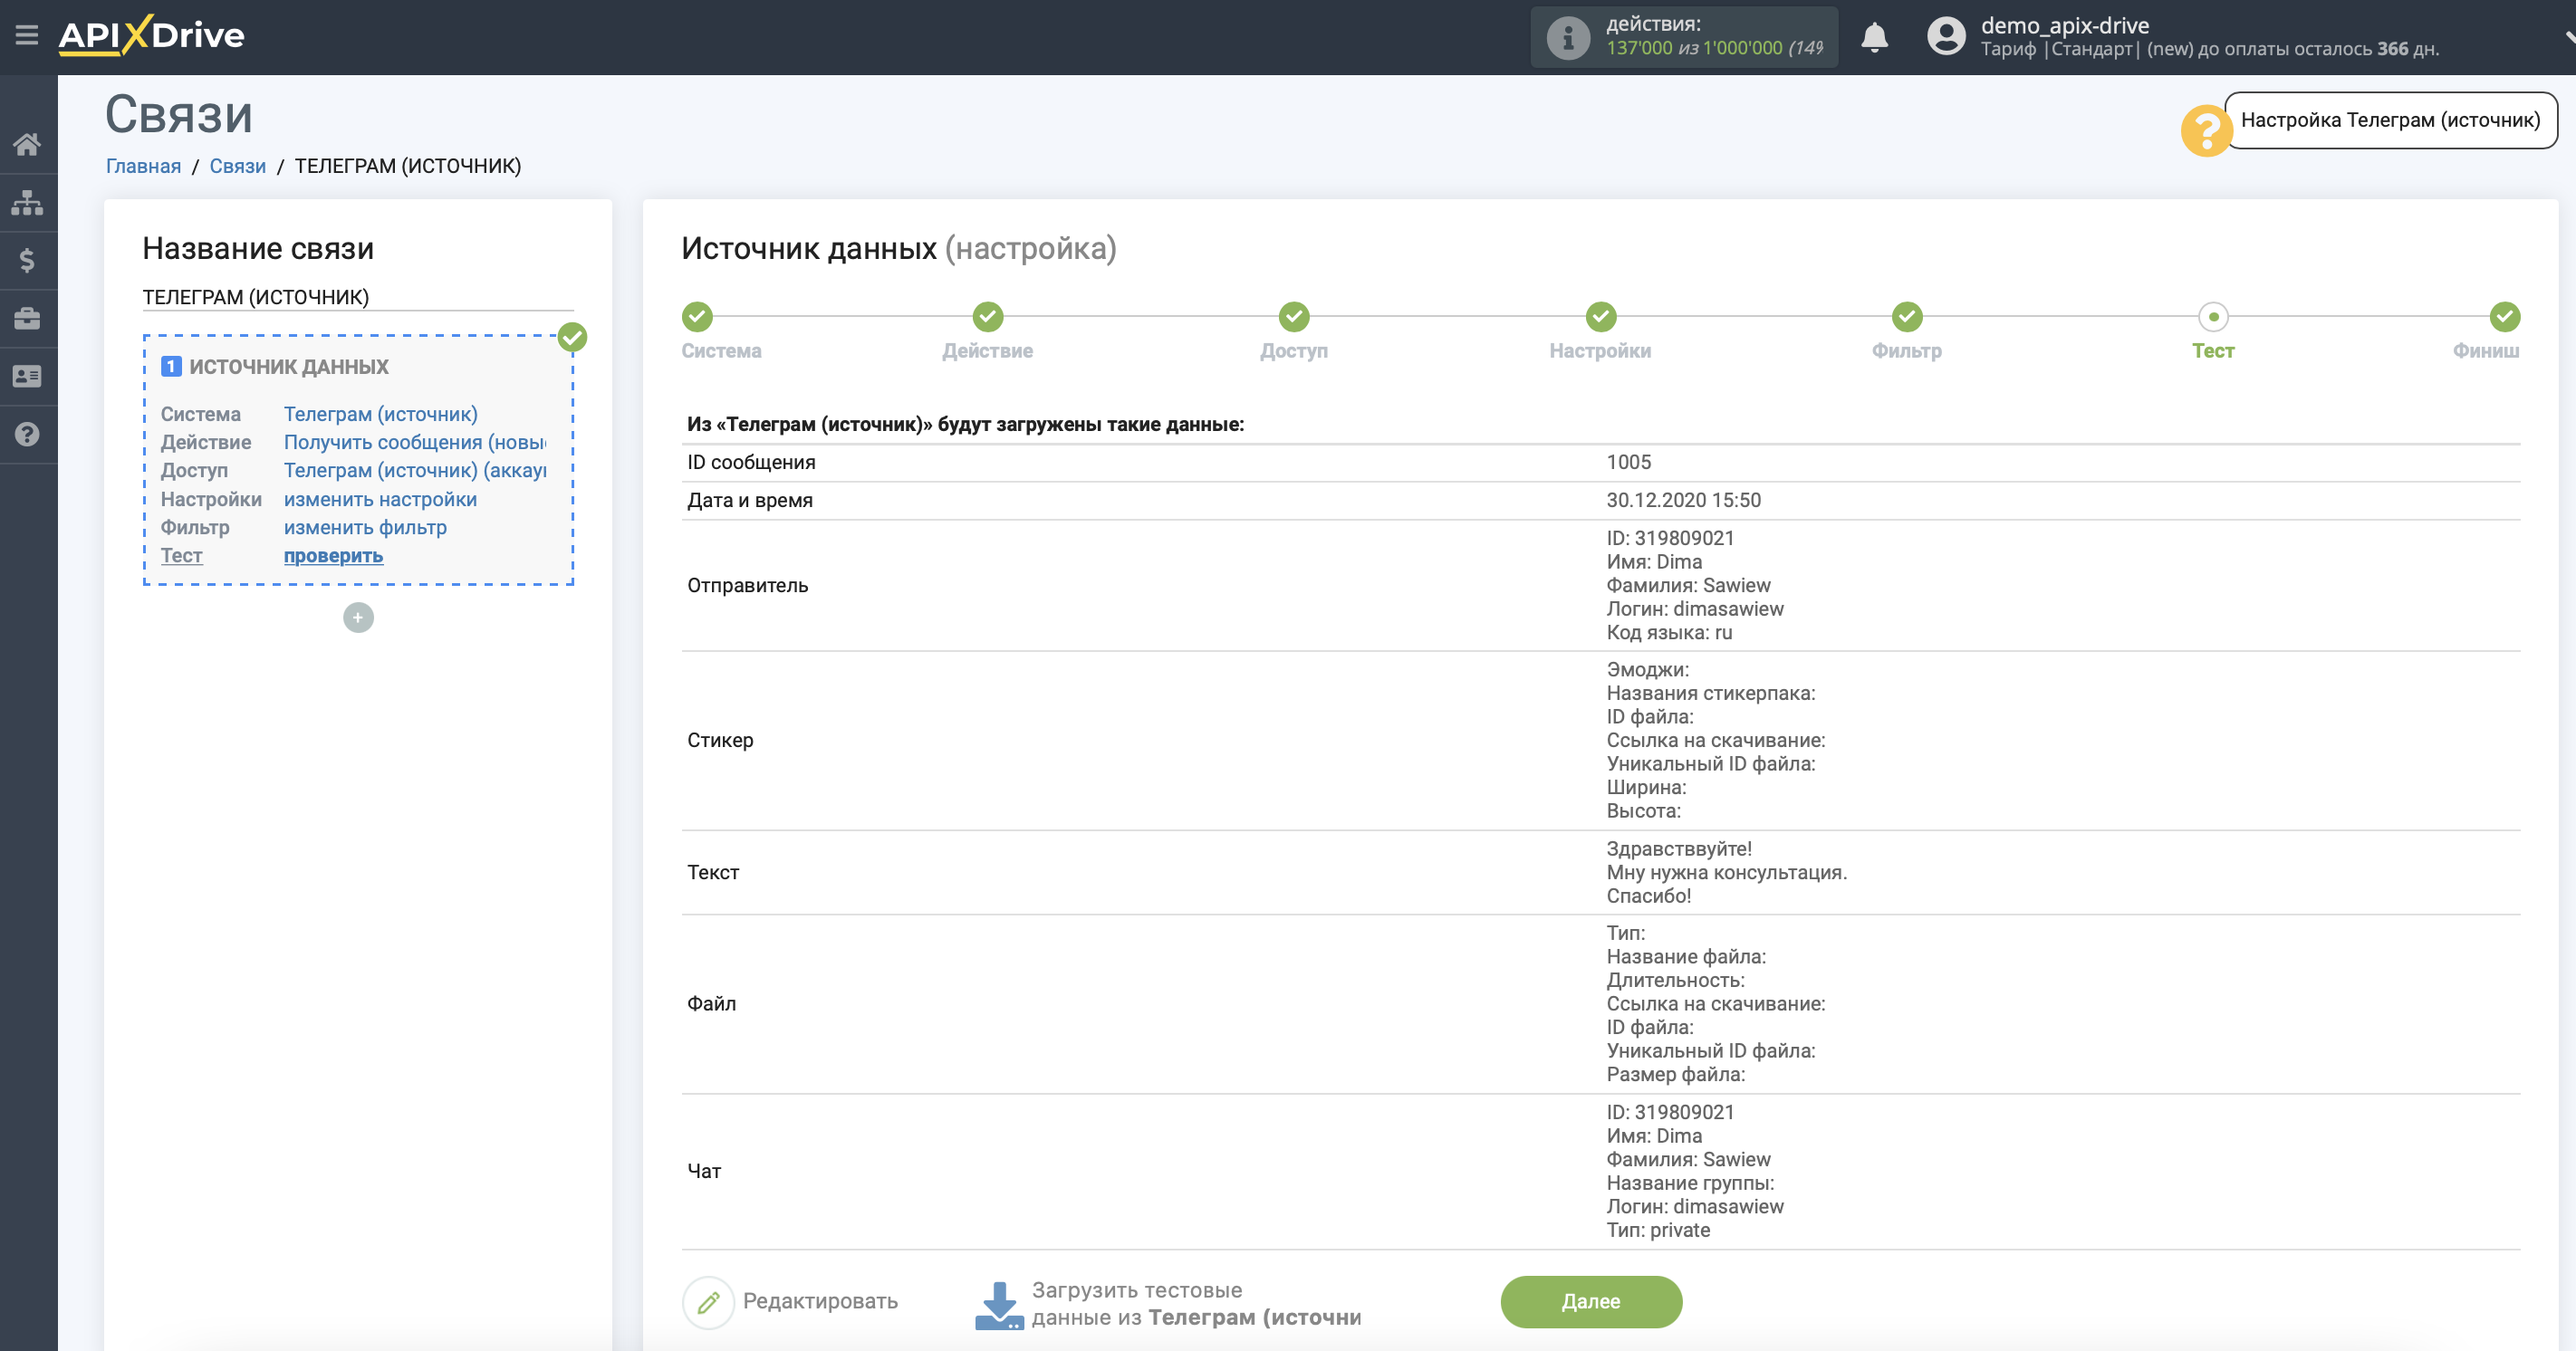
Task: Click Телеграм (источник) system link
Action: 381,414
